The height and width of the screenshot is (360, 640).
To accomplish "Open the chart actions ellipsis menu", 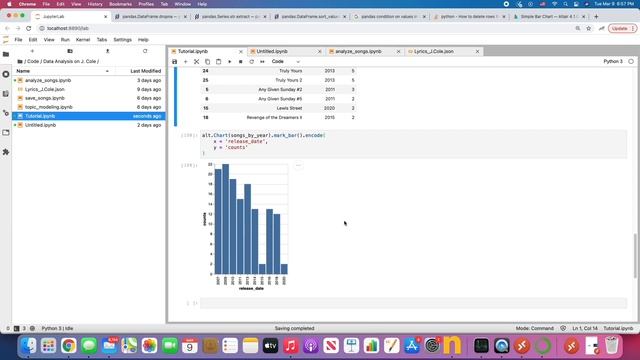I will click(298, 165).
